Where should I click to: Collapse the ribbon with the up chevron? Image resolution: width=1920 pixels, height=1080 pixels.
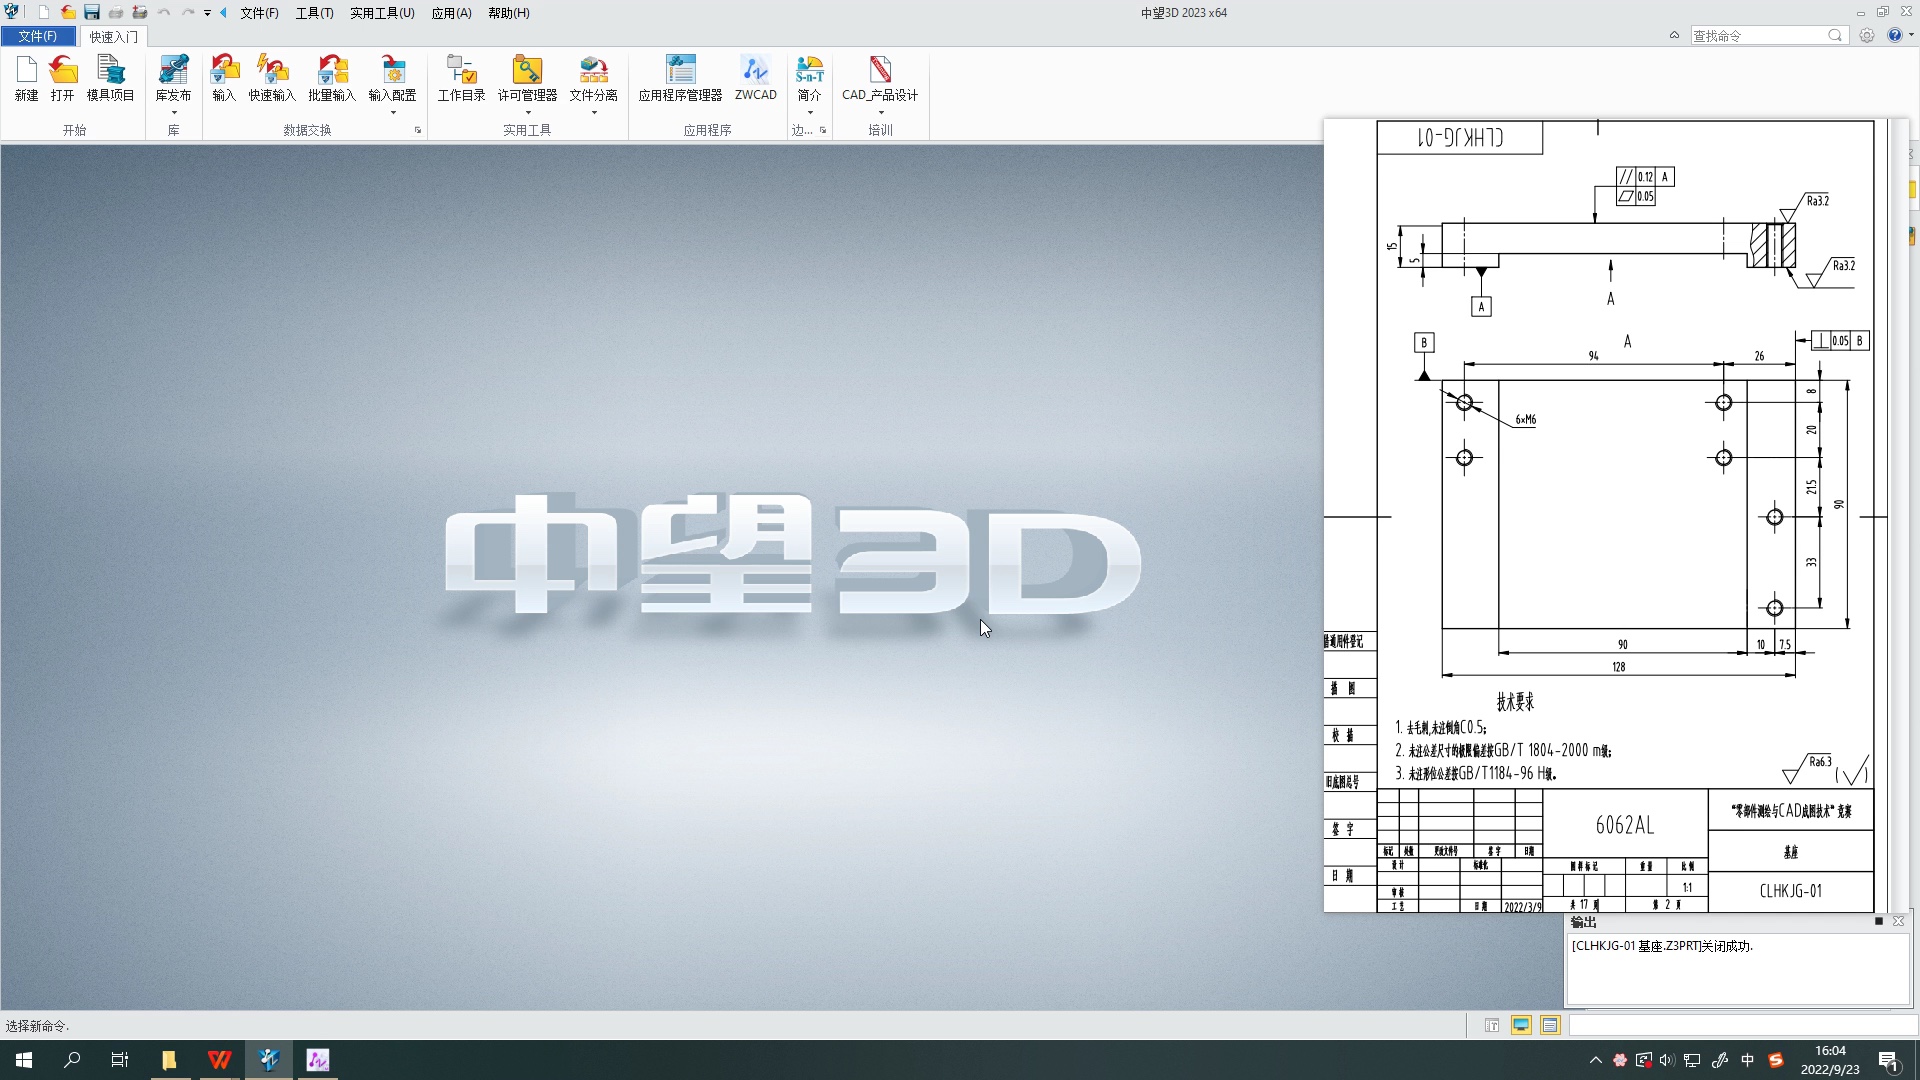pyautogui.click(x=1674, y=35)
